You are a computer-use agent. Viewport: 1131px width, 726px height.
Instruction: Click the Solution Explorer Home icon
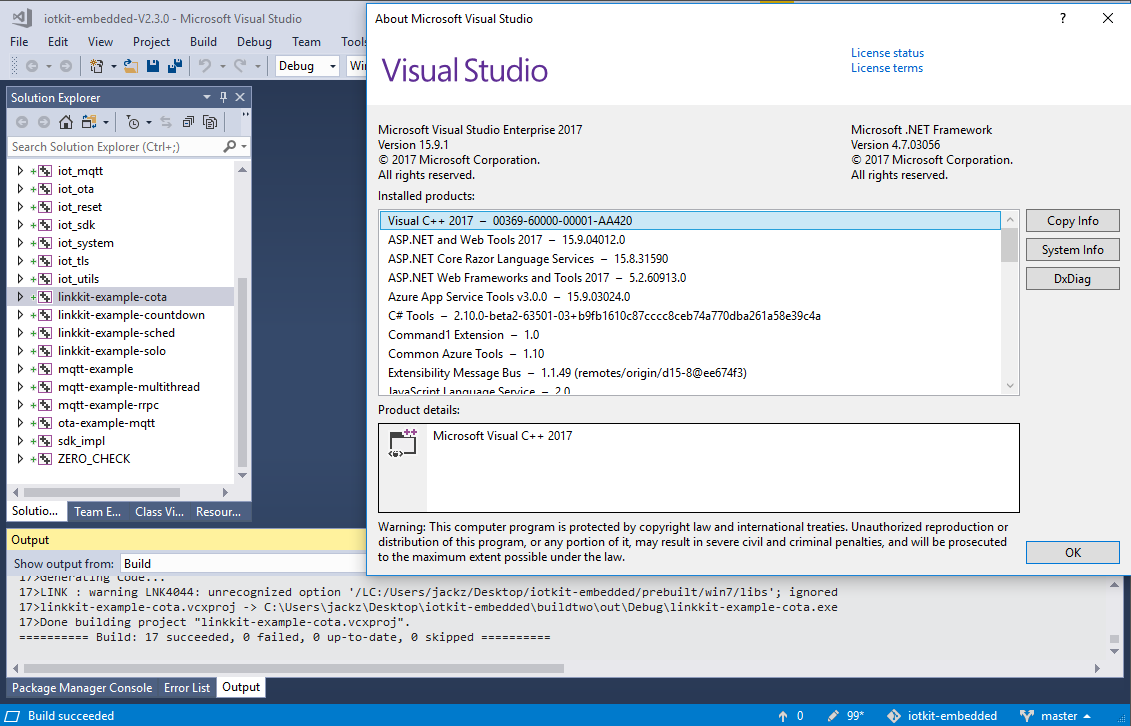point(66,122)
